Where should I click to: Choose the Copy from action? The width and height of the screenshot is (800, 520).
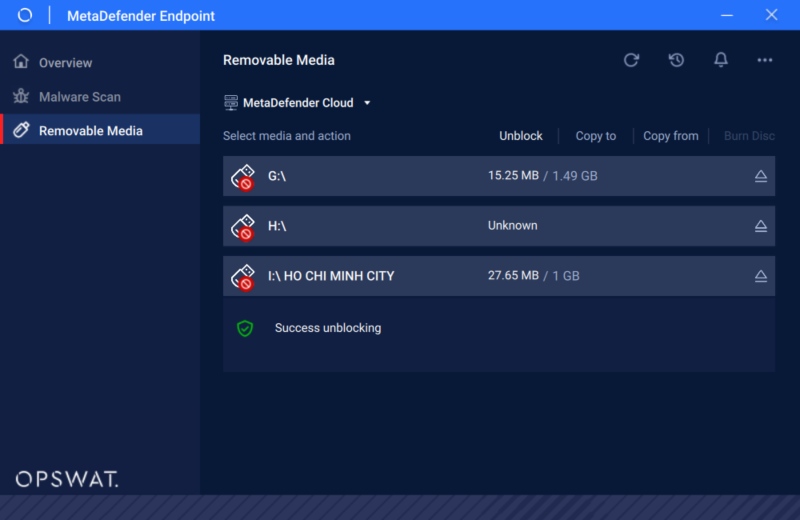click(x=670, y=136)
